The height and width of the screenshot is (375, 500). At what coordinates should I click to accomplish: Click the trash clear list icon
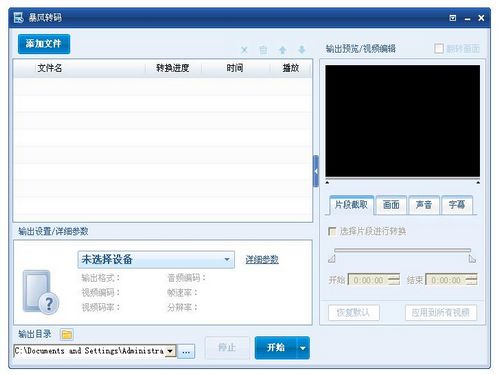[x=263, y=50]
